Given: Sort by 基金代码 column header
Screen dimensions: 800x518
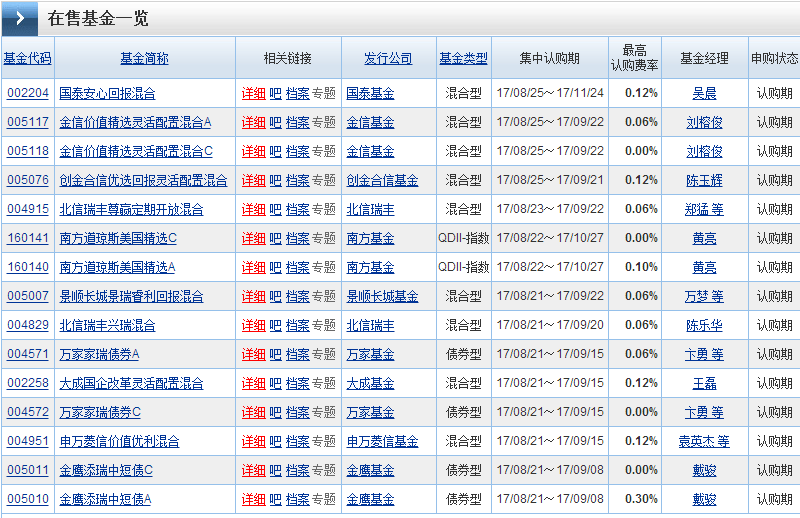Looking at the screenshot, I should [28, 58].
